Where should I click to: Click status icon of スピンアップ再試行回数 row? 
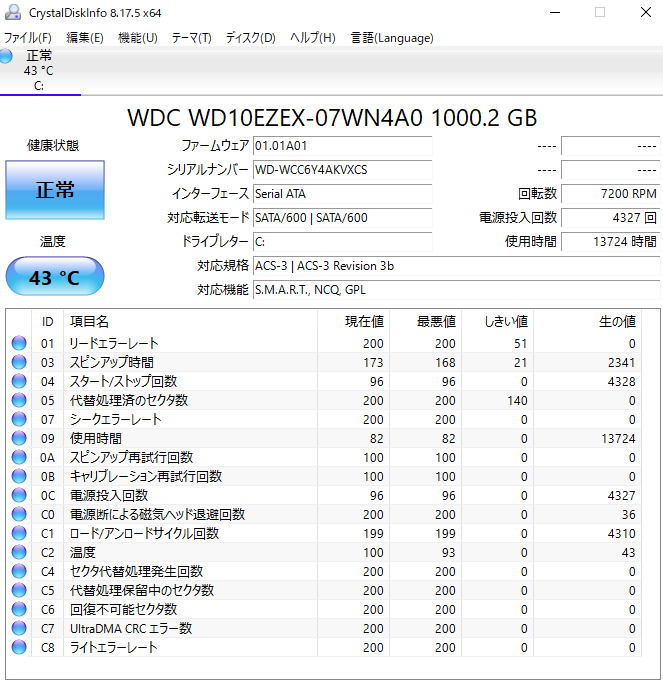click(x=19, y=457)
